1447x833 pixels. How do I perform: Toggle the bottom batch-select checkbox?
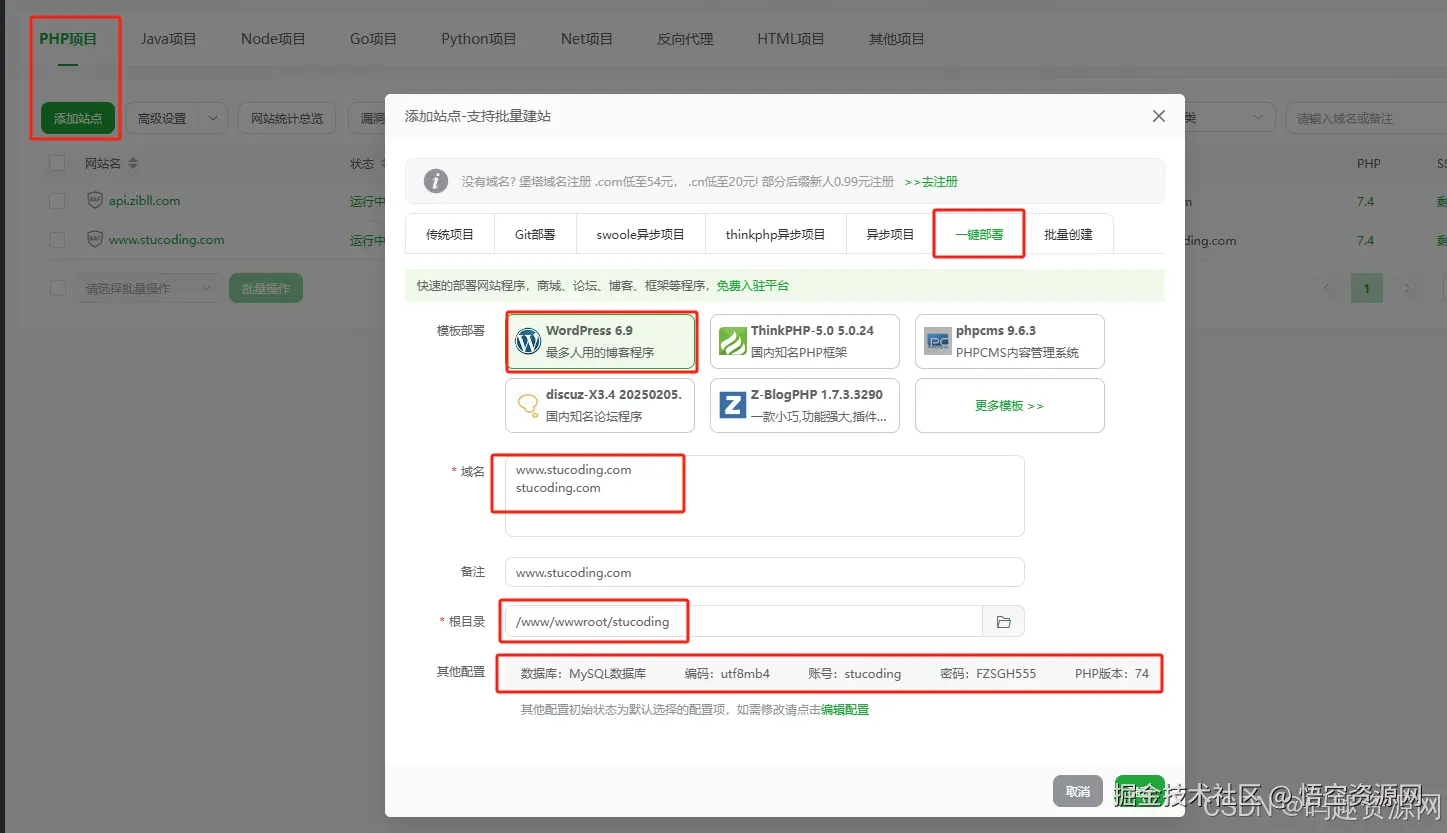point(57,288)
